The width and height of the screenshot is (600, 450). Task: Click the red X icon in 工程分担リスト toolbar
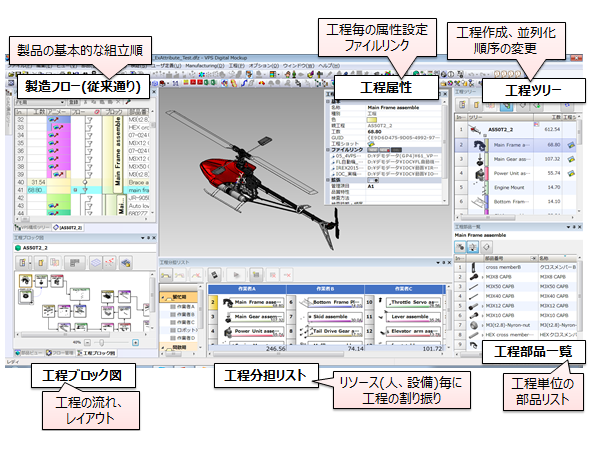(x=287, y=275)
